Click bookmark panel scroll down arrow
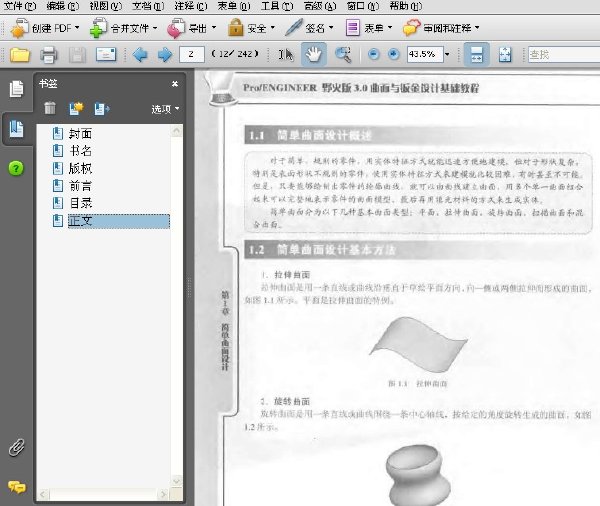The height and width of the screenshot is (506, 600). [x=176, y=480]
